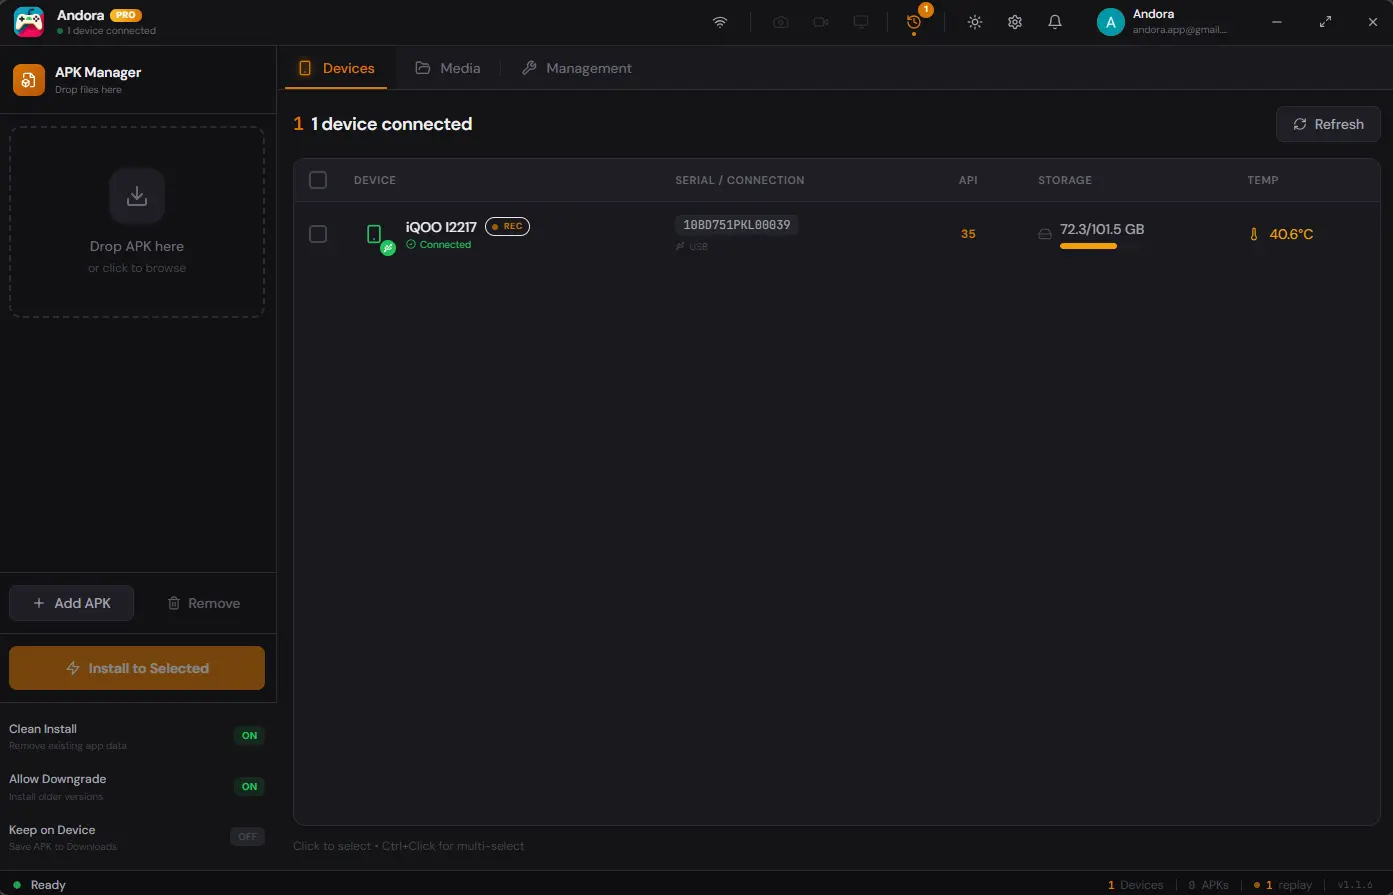
Task: Switch theme using the sun icon
Action: [x=975, y=22]
